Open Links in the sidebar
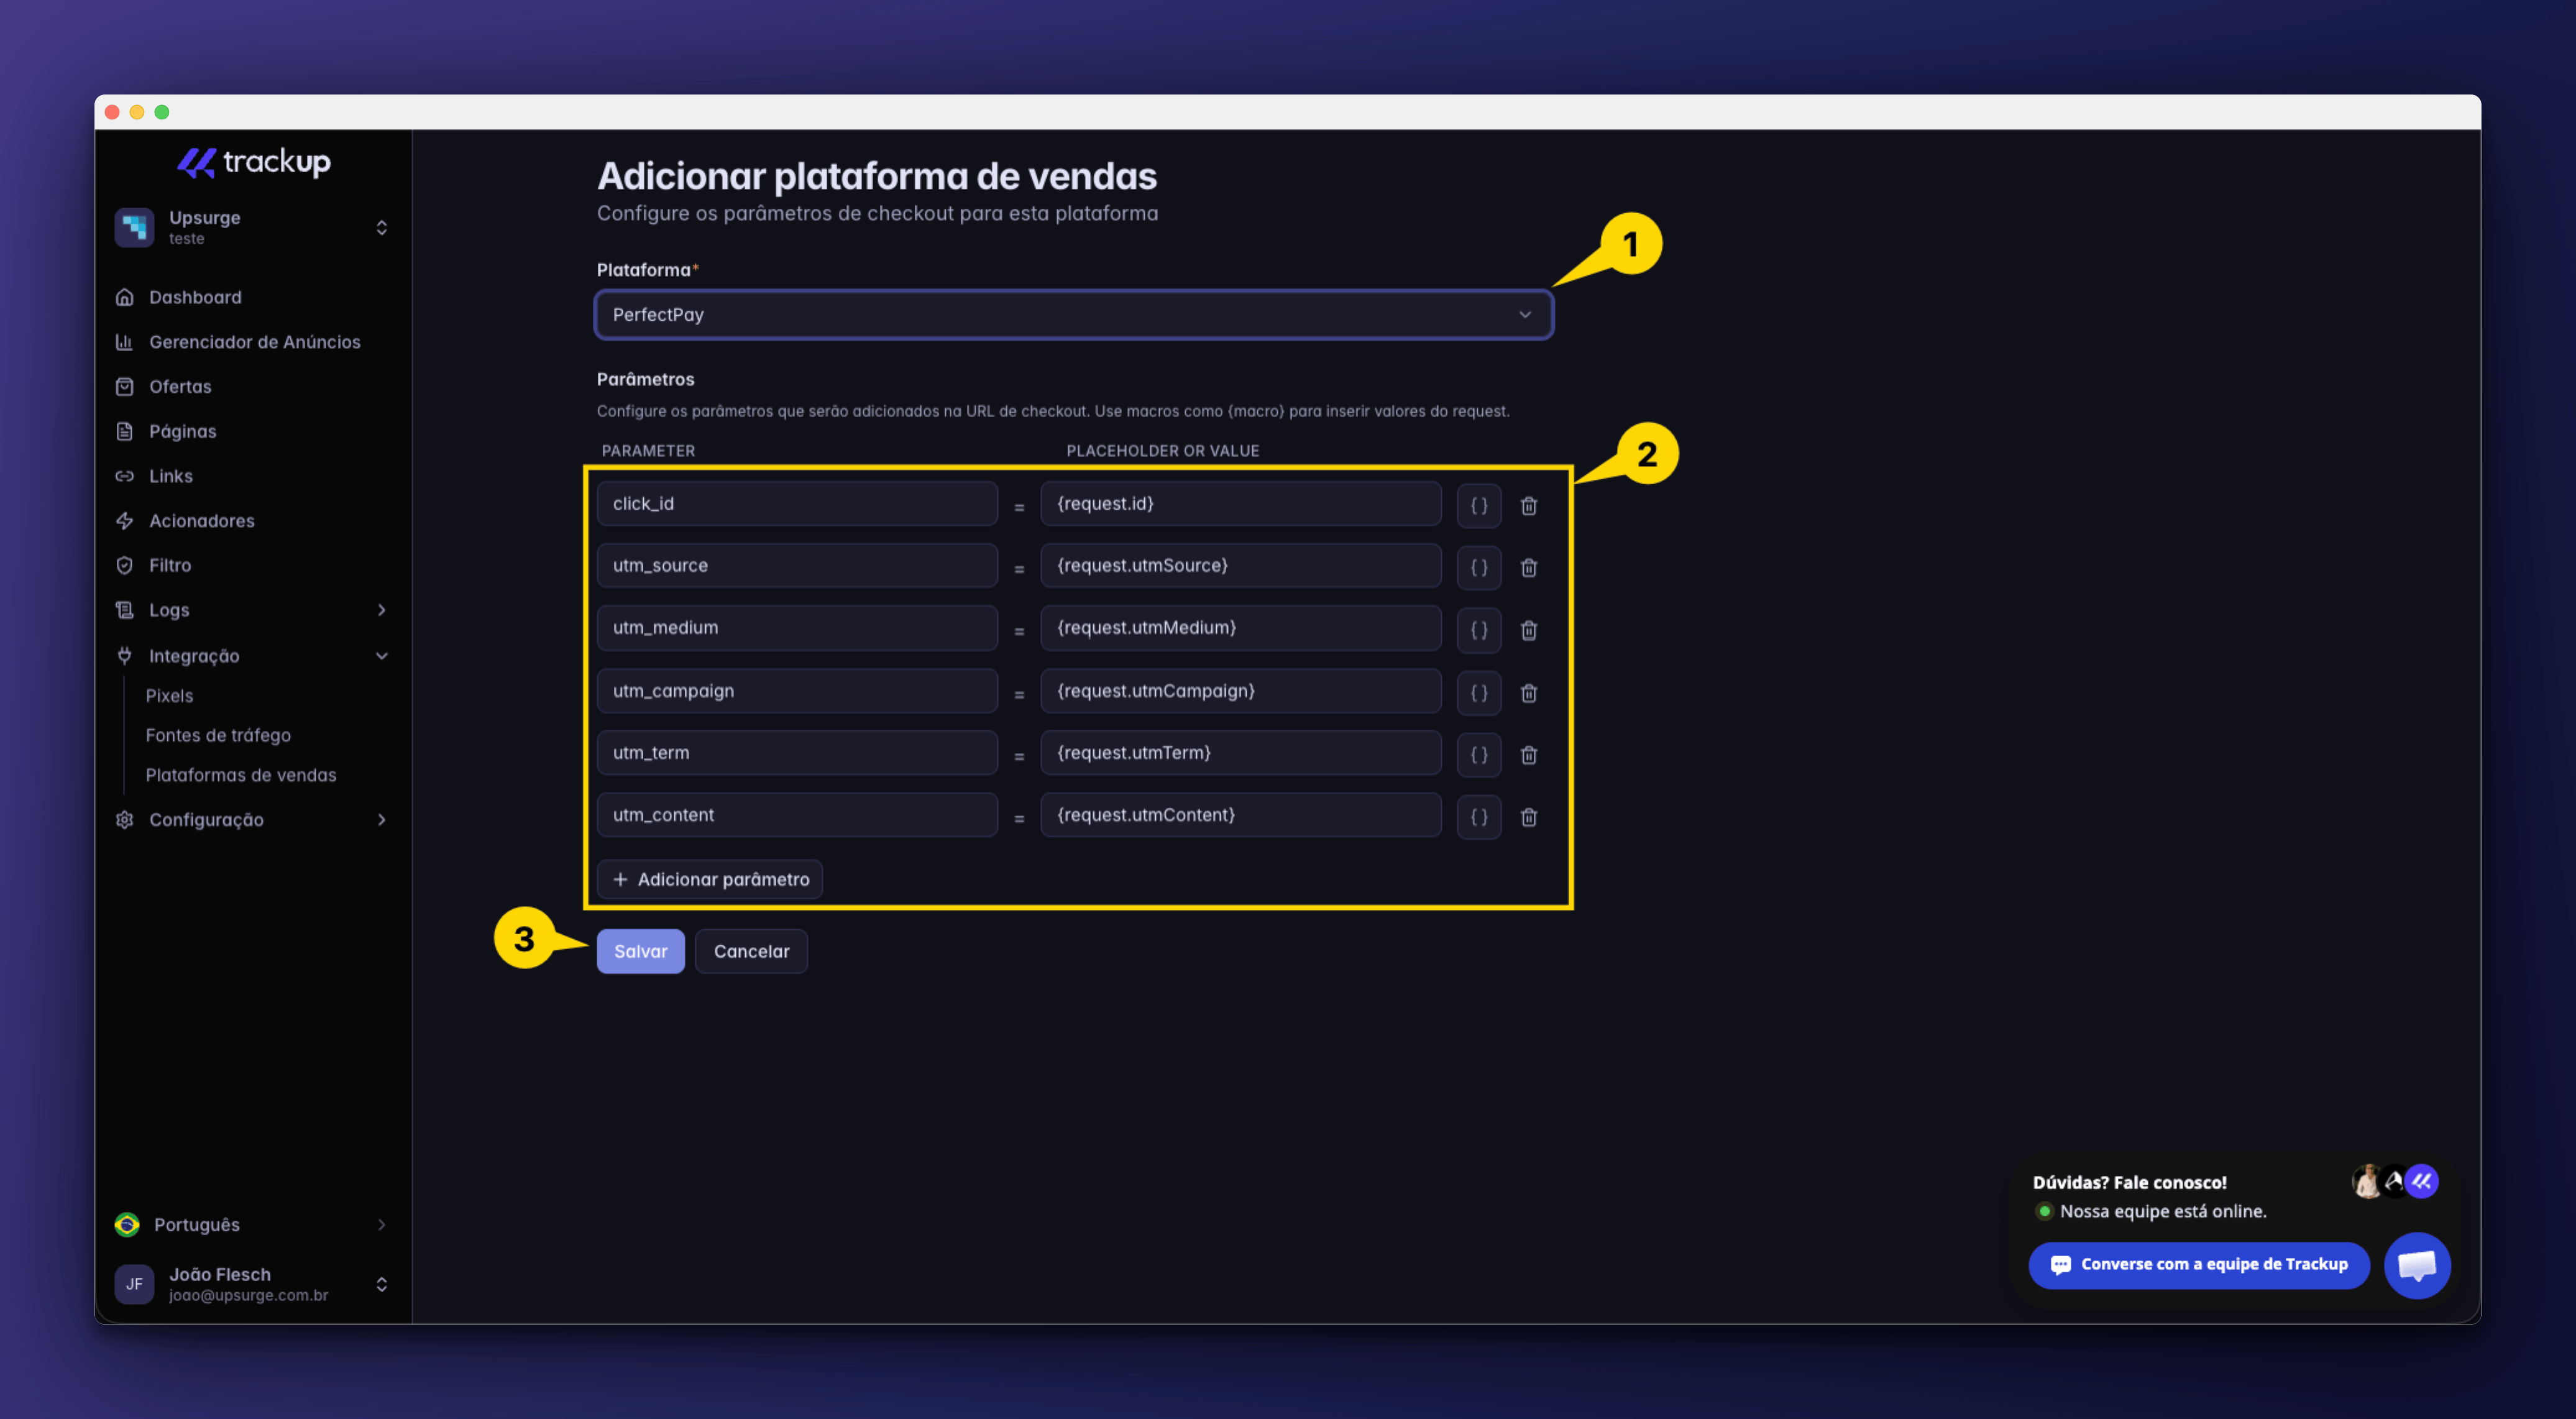Viewport: 2576px width, 1419px height. pyautogui.click(x=170, y=476)
